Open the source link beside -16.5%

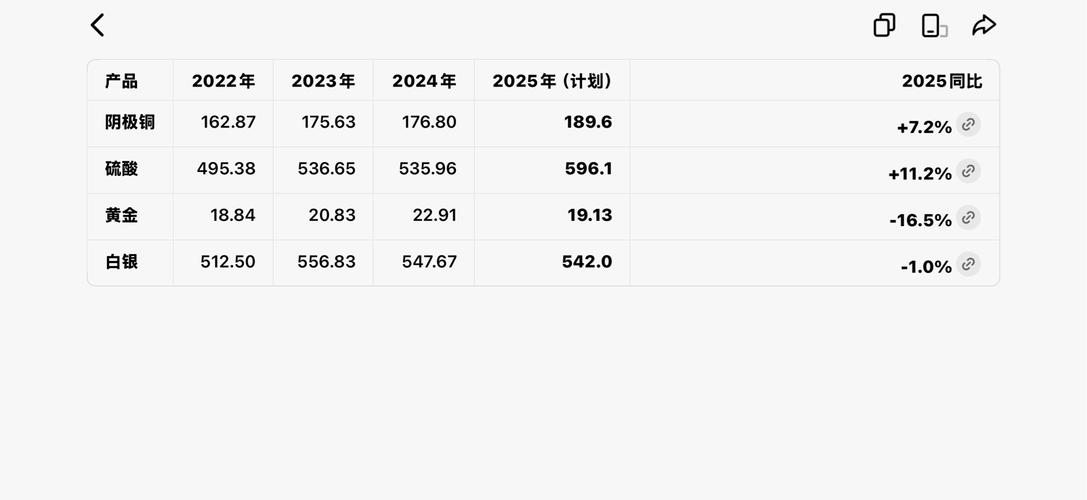click(968, 218)
